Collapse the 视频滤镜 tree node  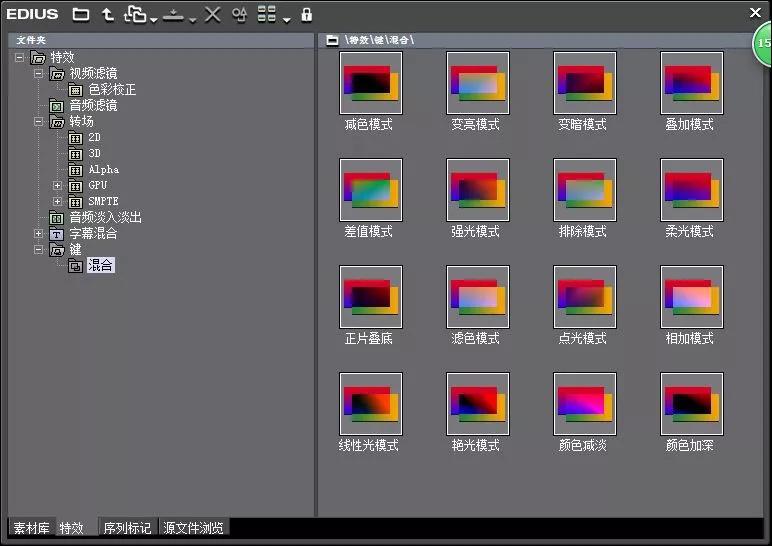(x=39, y=74)
